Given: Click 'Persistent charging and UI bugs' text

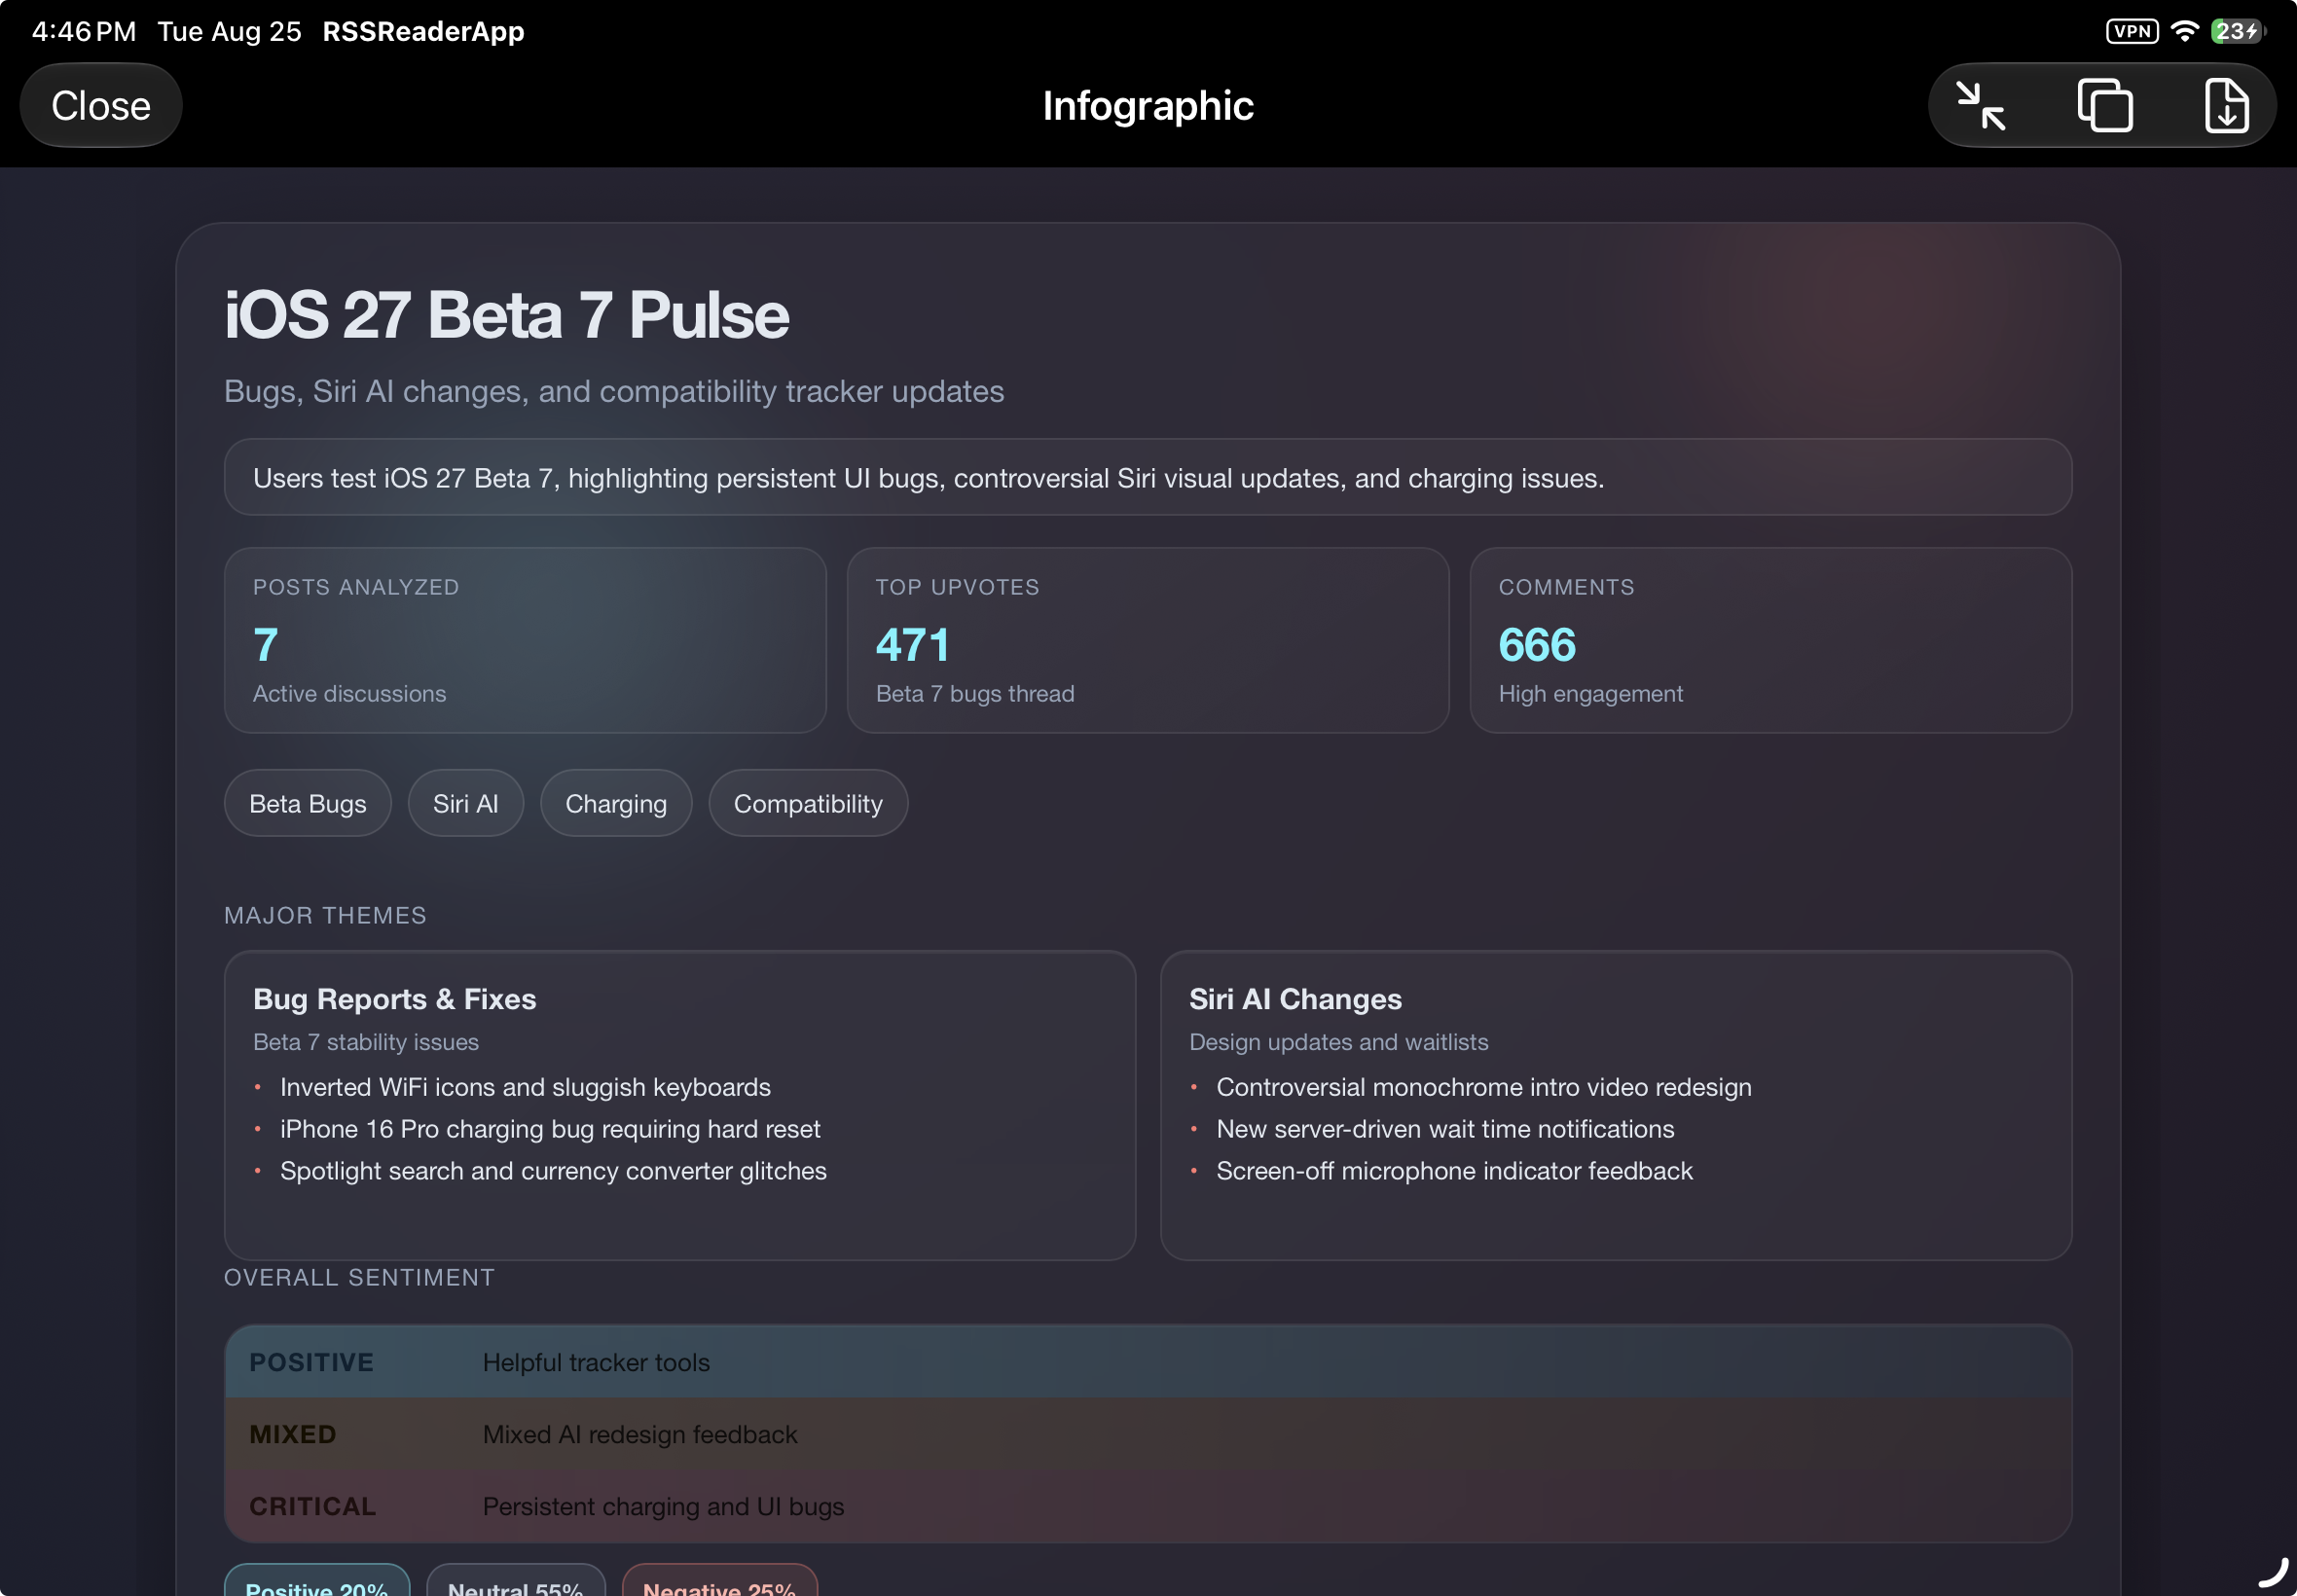Looking at the screenshot, I should [664, 1506].
